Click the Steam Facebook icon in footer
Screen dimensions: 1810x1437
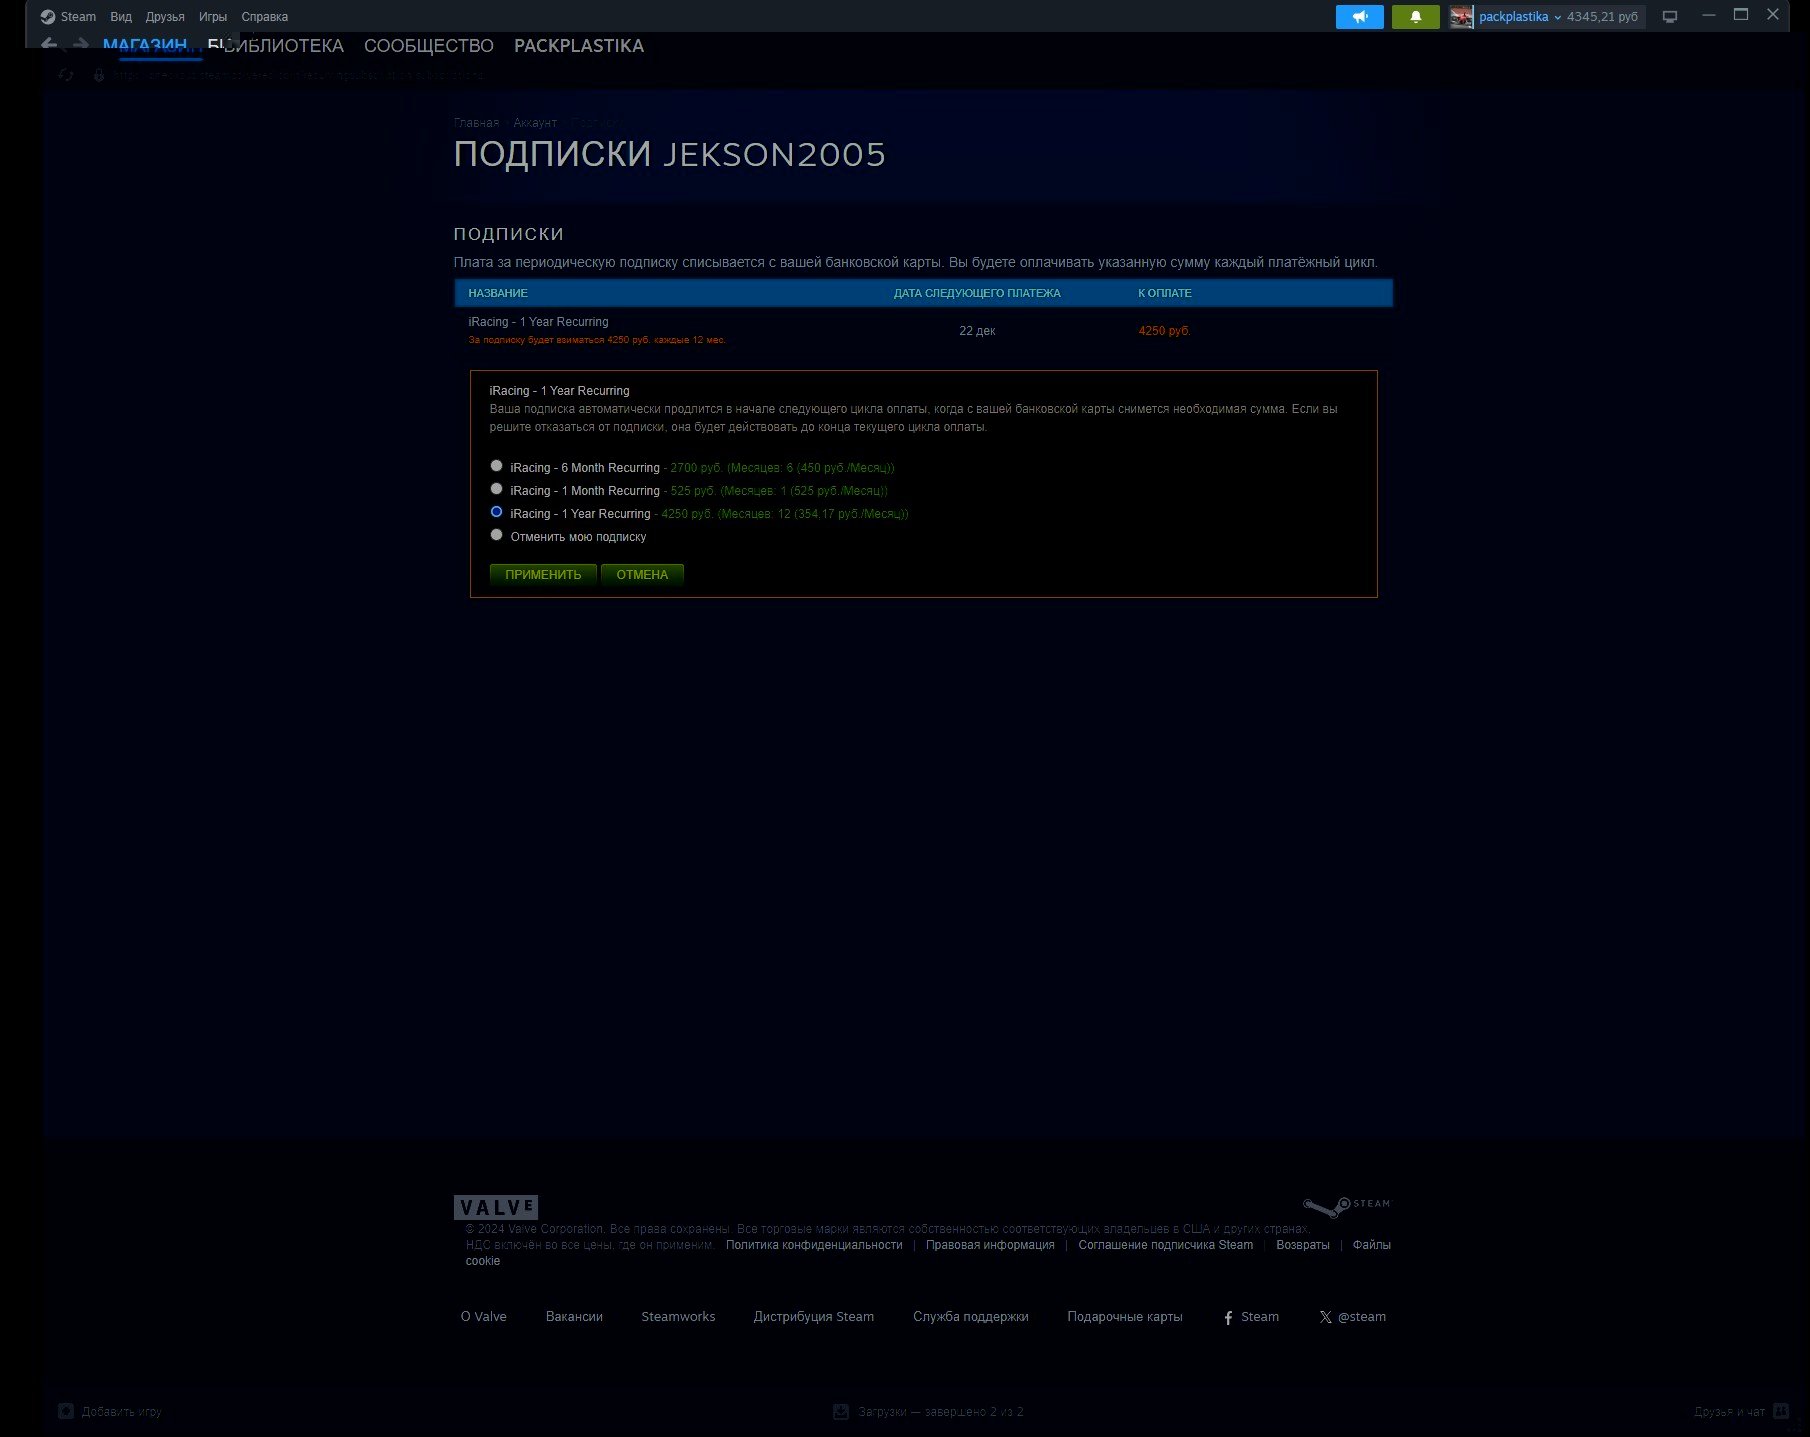[1228, 1318]
